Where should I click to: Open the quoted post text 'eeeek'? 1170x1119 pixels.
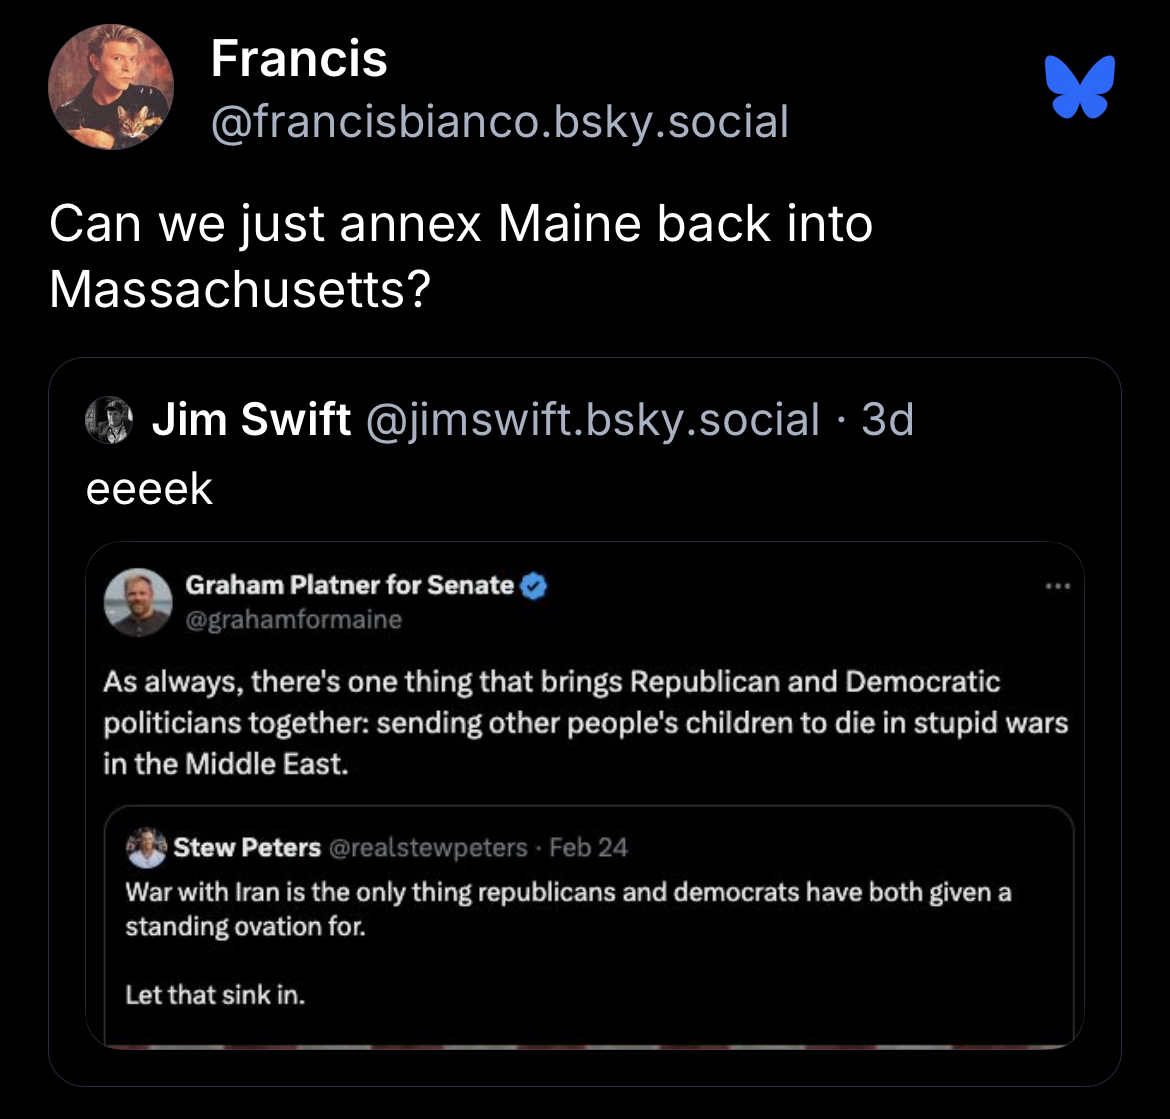coord(150,489)
